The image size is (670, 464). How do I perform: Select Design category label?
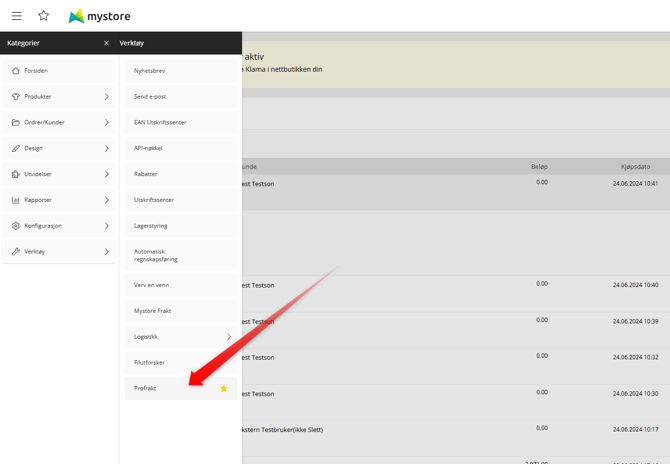33,148
